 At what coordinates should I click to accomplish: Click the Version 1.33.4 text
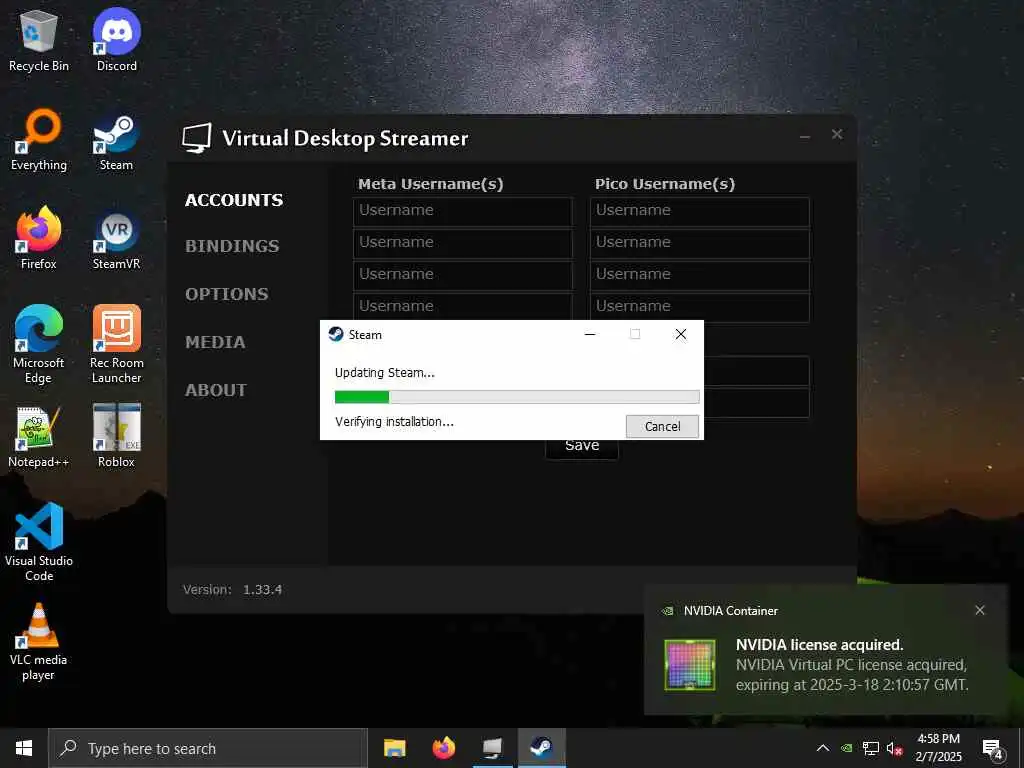232,590
